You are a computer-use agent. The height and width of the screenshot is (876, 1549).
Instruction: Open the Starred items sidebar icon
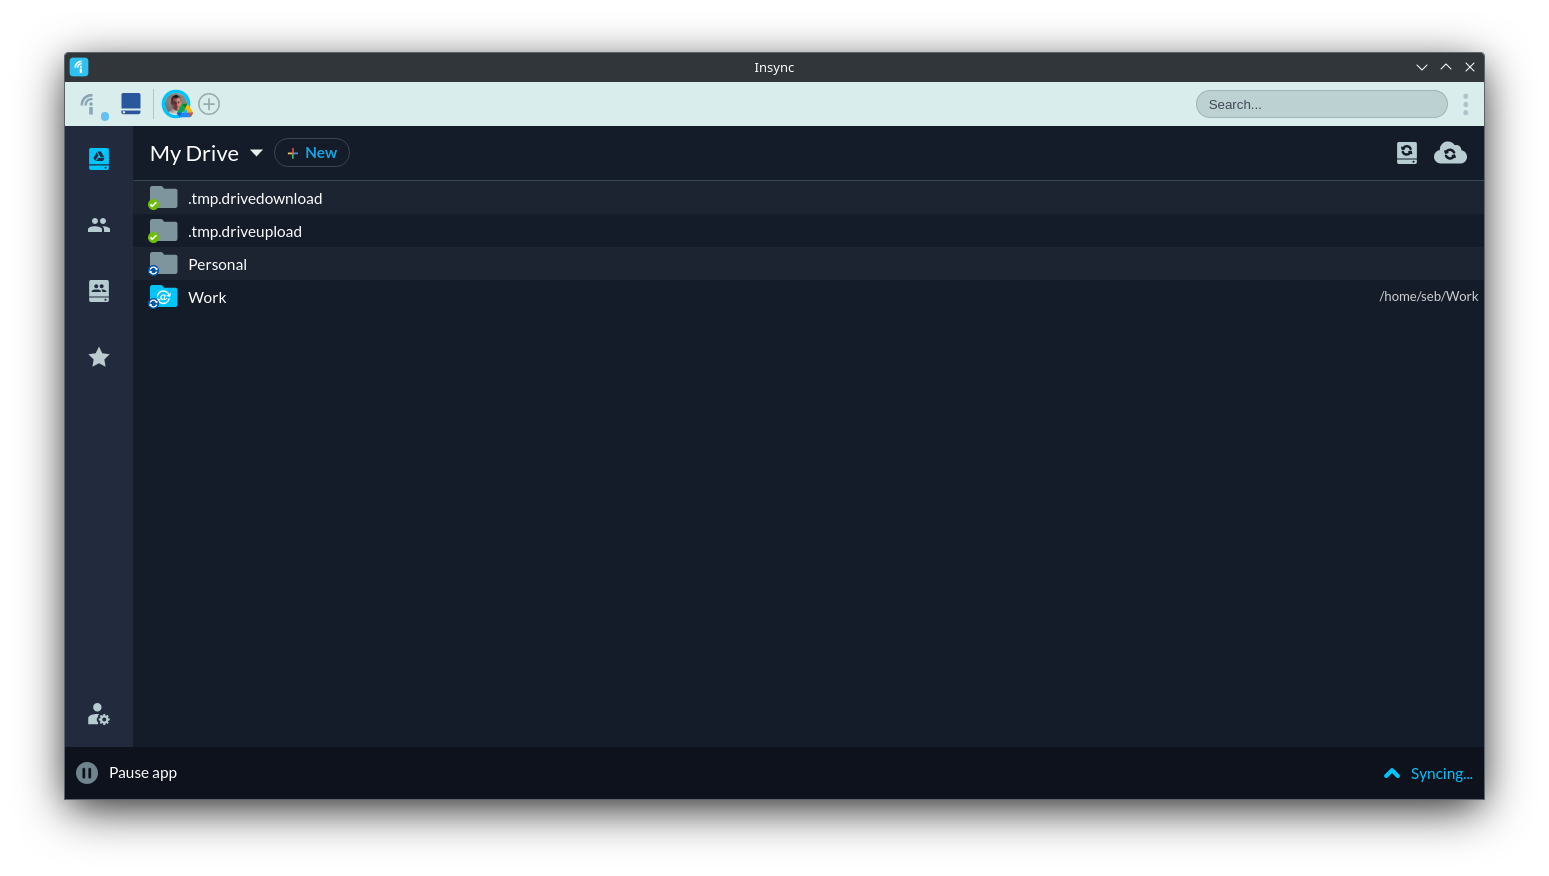point(99,357)
